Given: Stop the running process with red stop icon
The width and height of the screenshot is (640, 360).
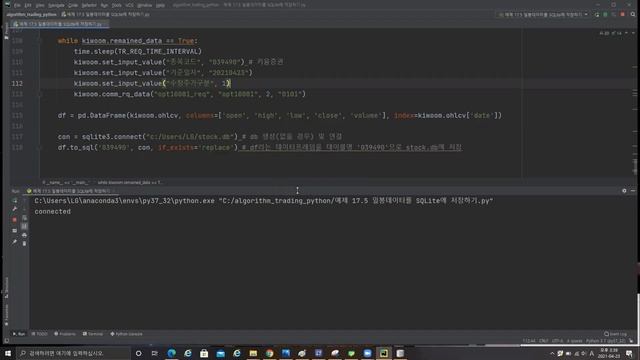Looking at the screenshot, I should 15,220.
